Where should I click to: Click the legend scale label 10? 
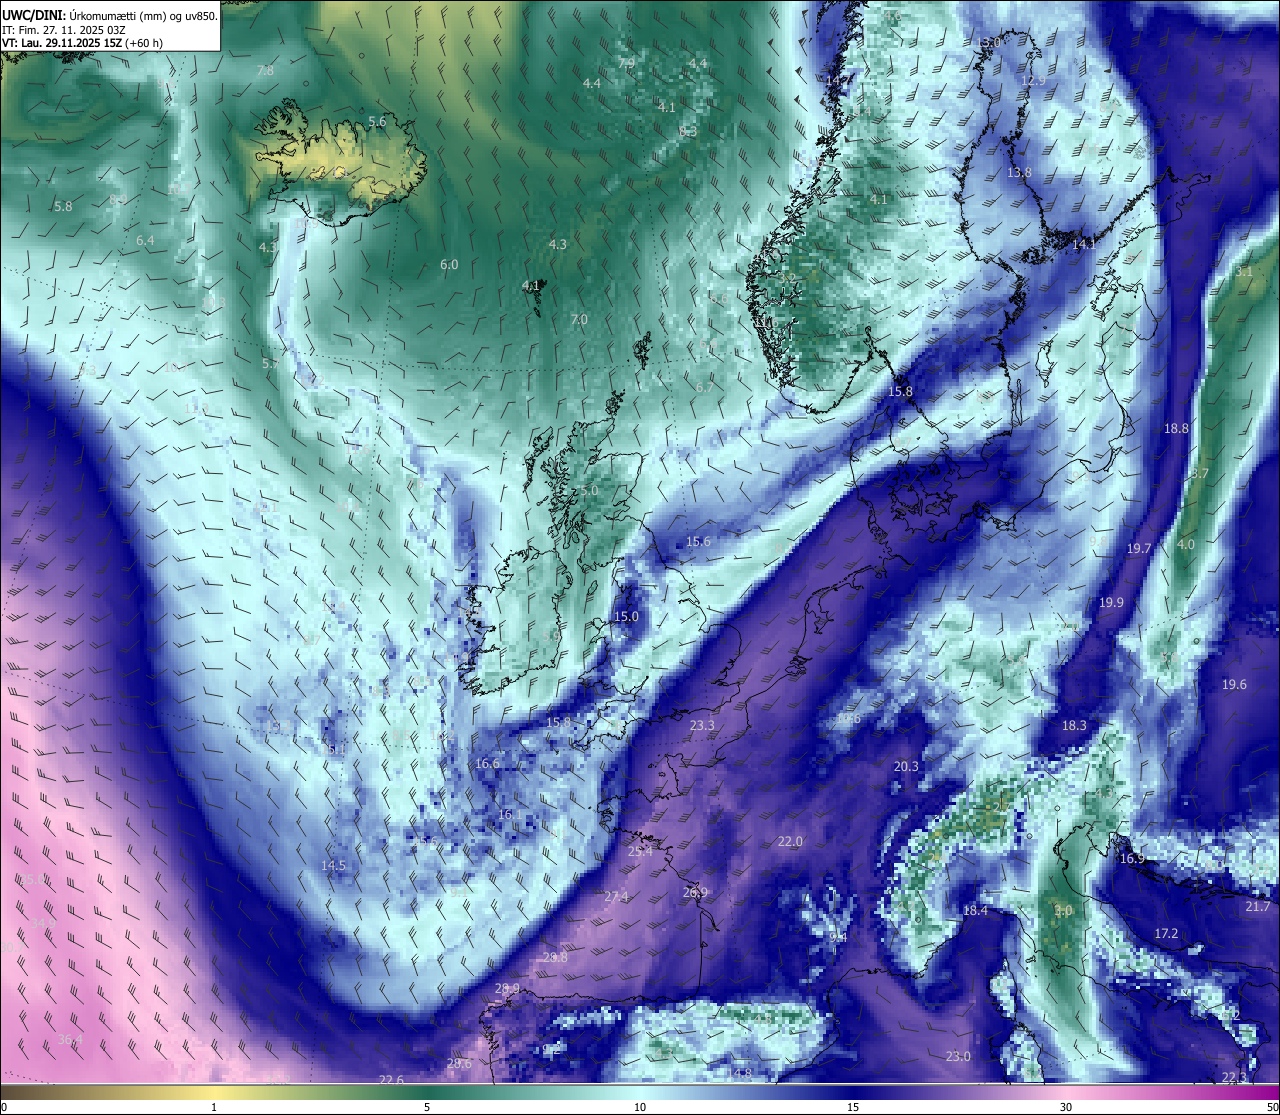pos(640,1107)
